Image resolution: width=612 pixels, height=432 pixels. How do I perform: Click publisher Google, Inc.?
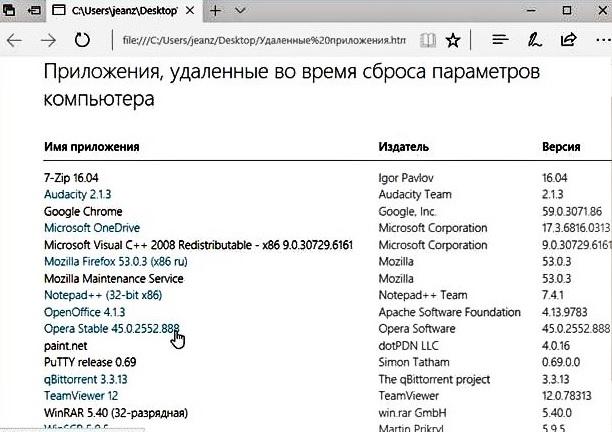pyautogui.click(x=407, y=212)
